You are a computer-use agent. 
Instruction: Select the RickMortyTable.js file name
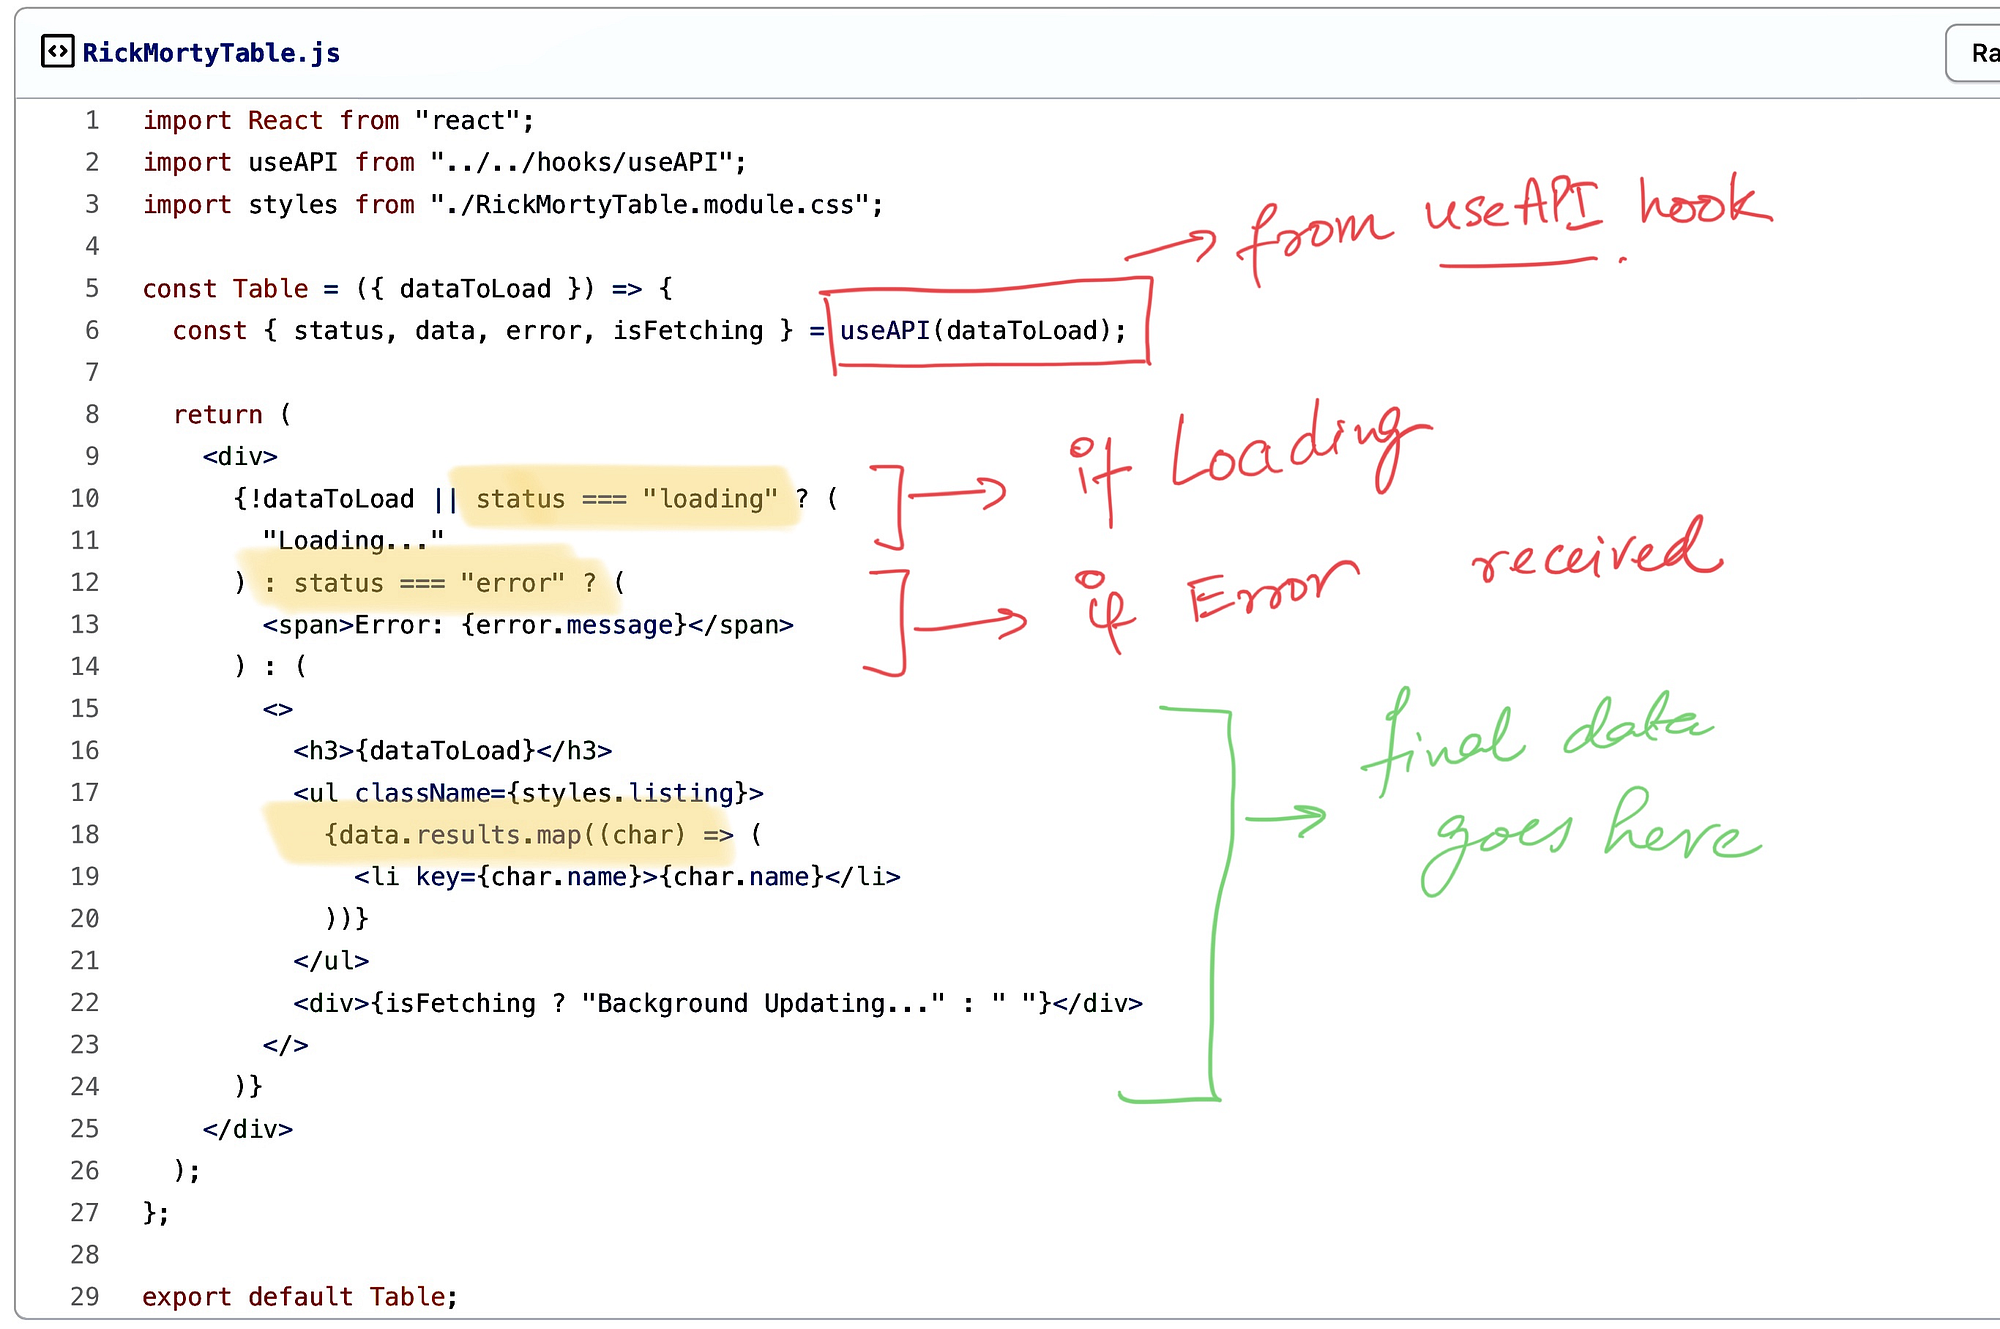(x=210, y=52)
